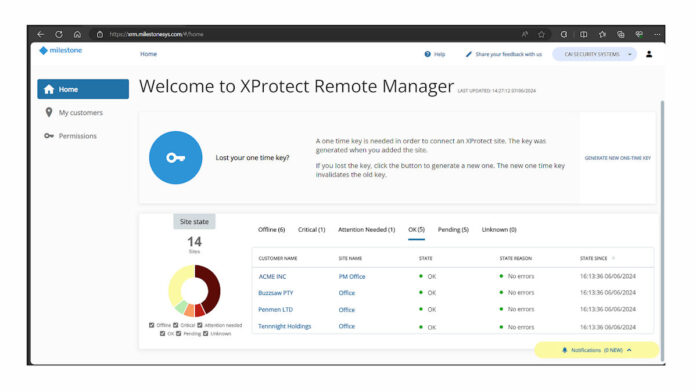Open the CAI Security Systems account dropdown

594,54
